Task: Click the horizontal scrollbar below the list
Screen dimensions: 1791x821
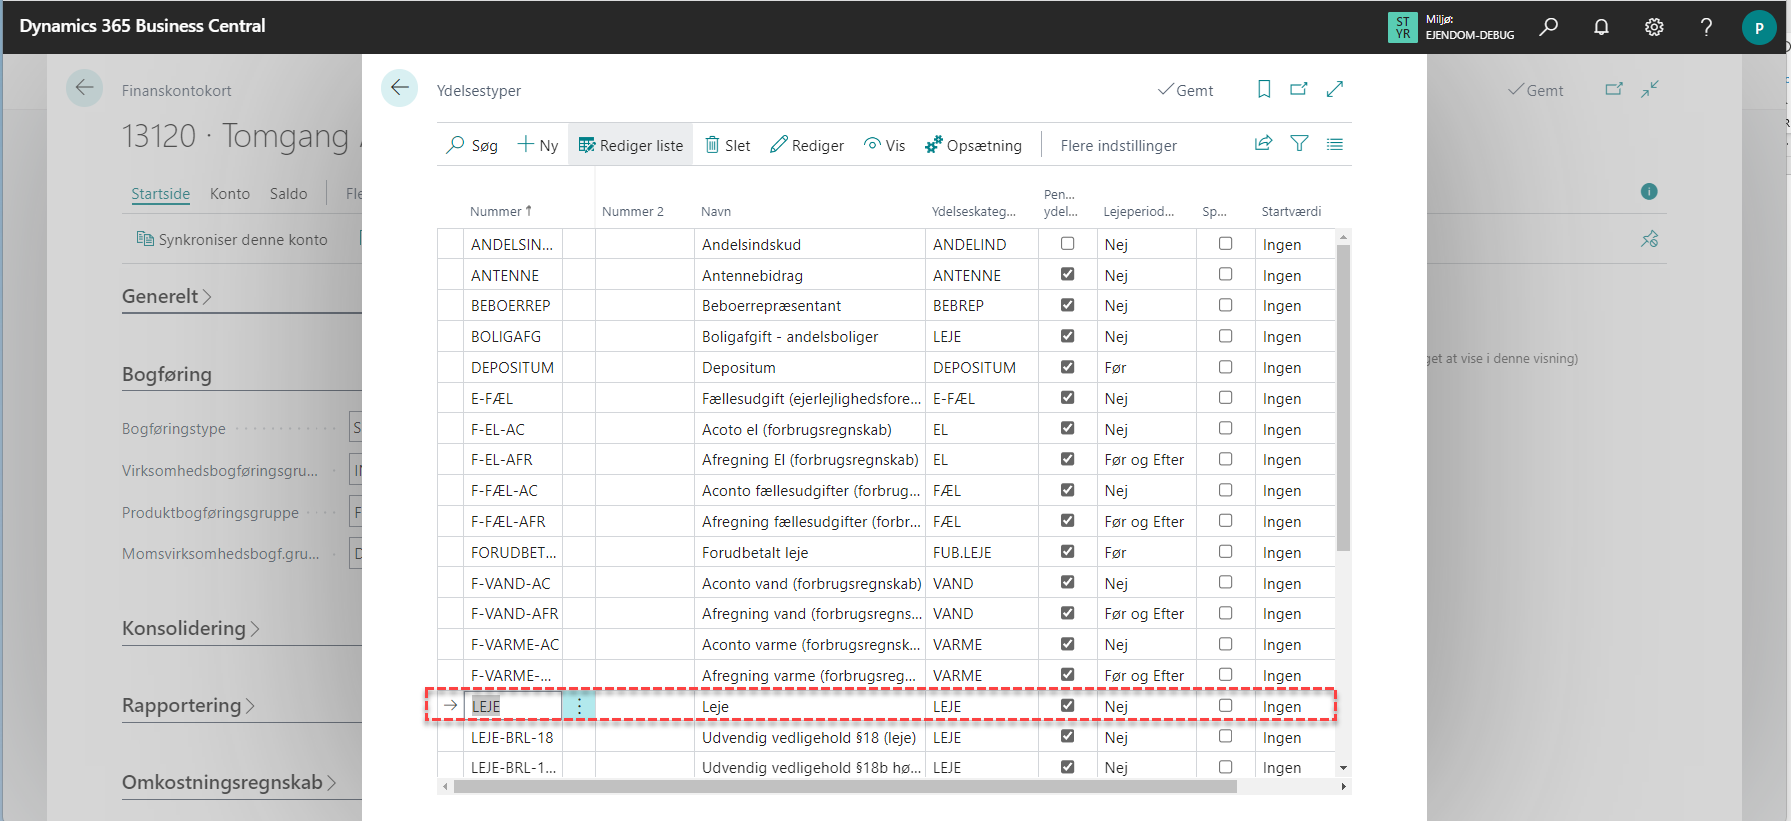Action: point(845,787)
